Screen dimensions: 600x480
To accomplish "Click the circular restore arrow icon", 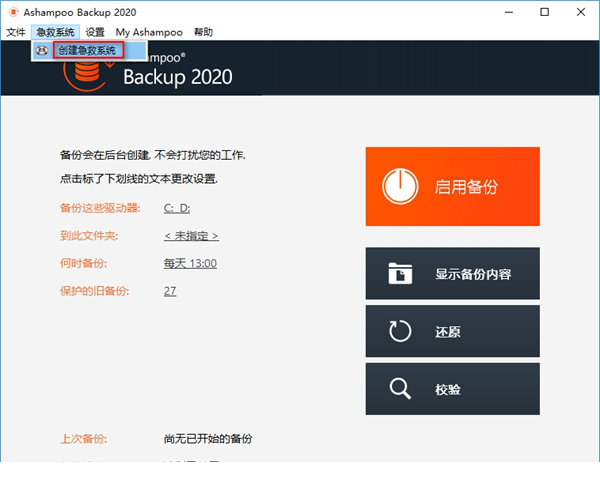I will point(400,331).
